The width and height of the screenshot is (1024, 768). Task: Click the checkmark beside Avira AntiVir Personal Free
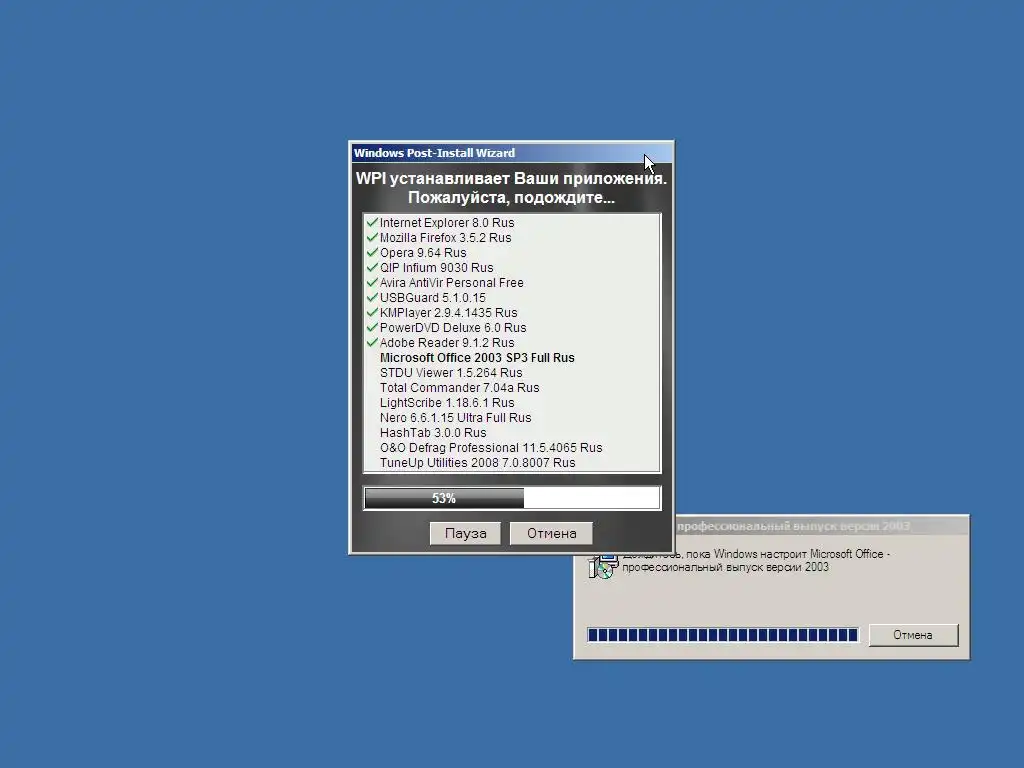click(372, 282)
